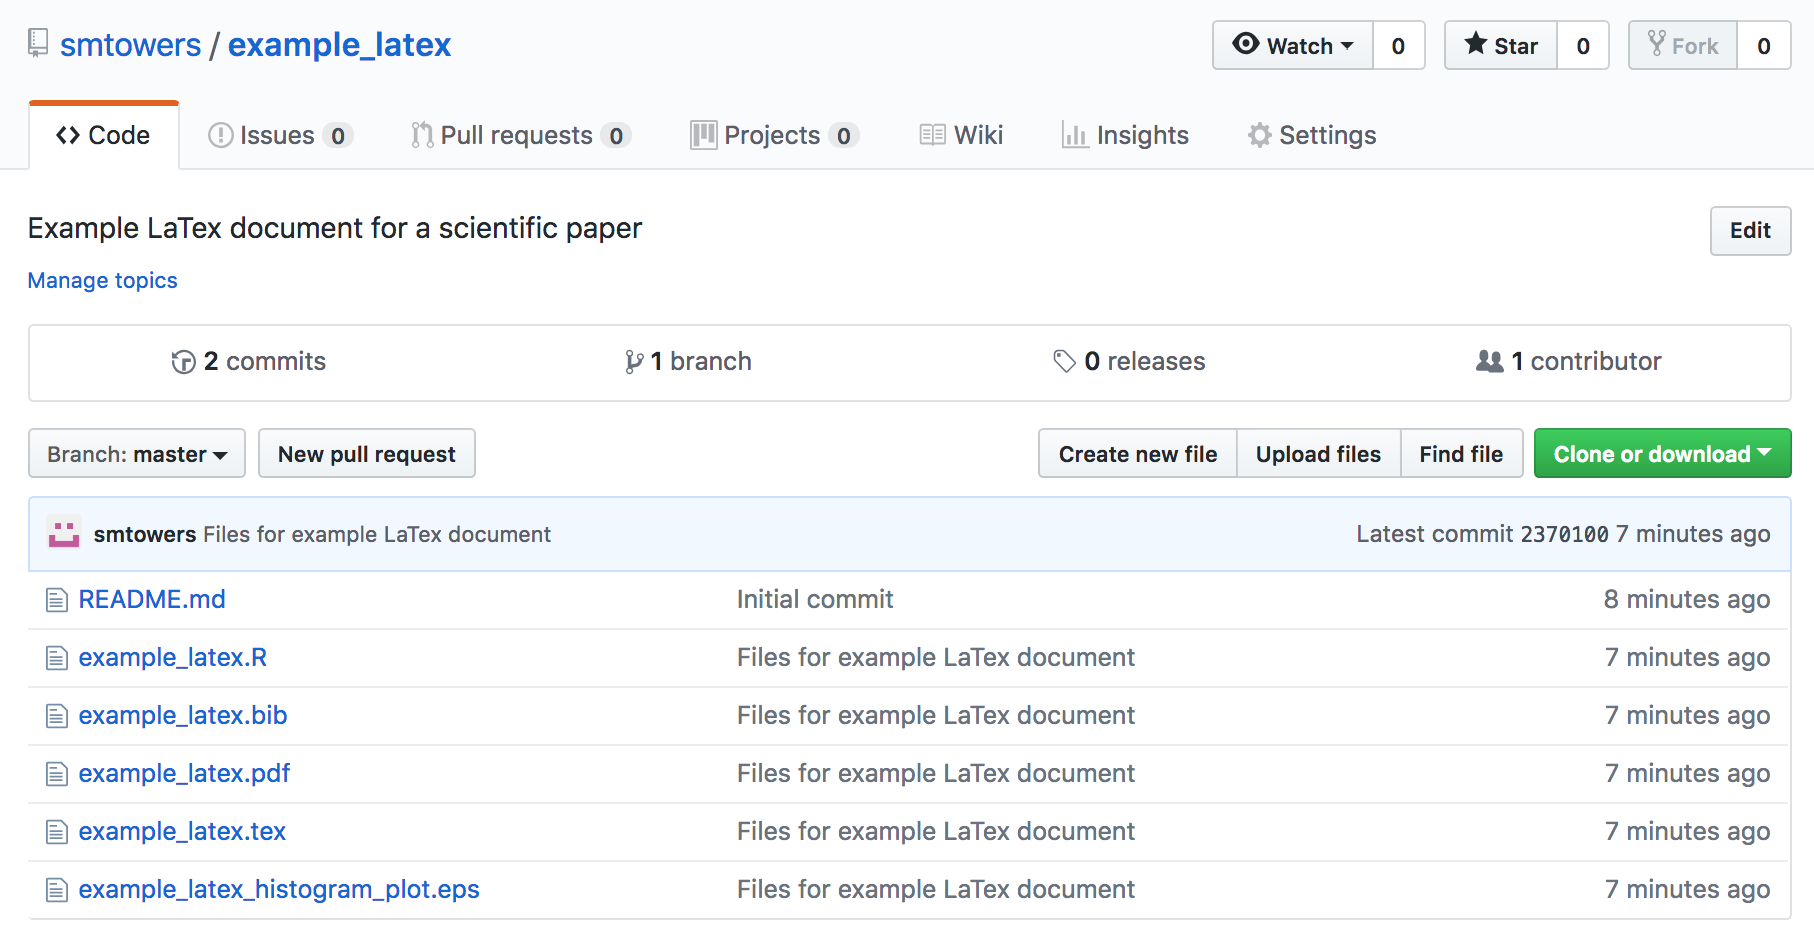1814x938 pixels.
Task: Open the forks count next to Fork
Action: (1764, 46)
